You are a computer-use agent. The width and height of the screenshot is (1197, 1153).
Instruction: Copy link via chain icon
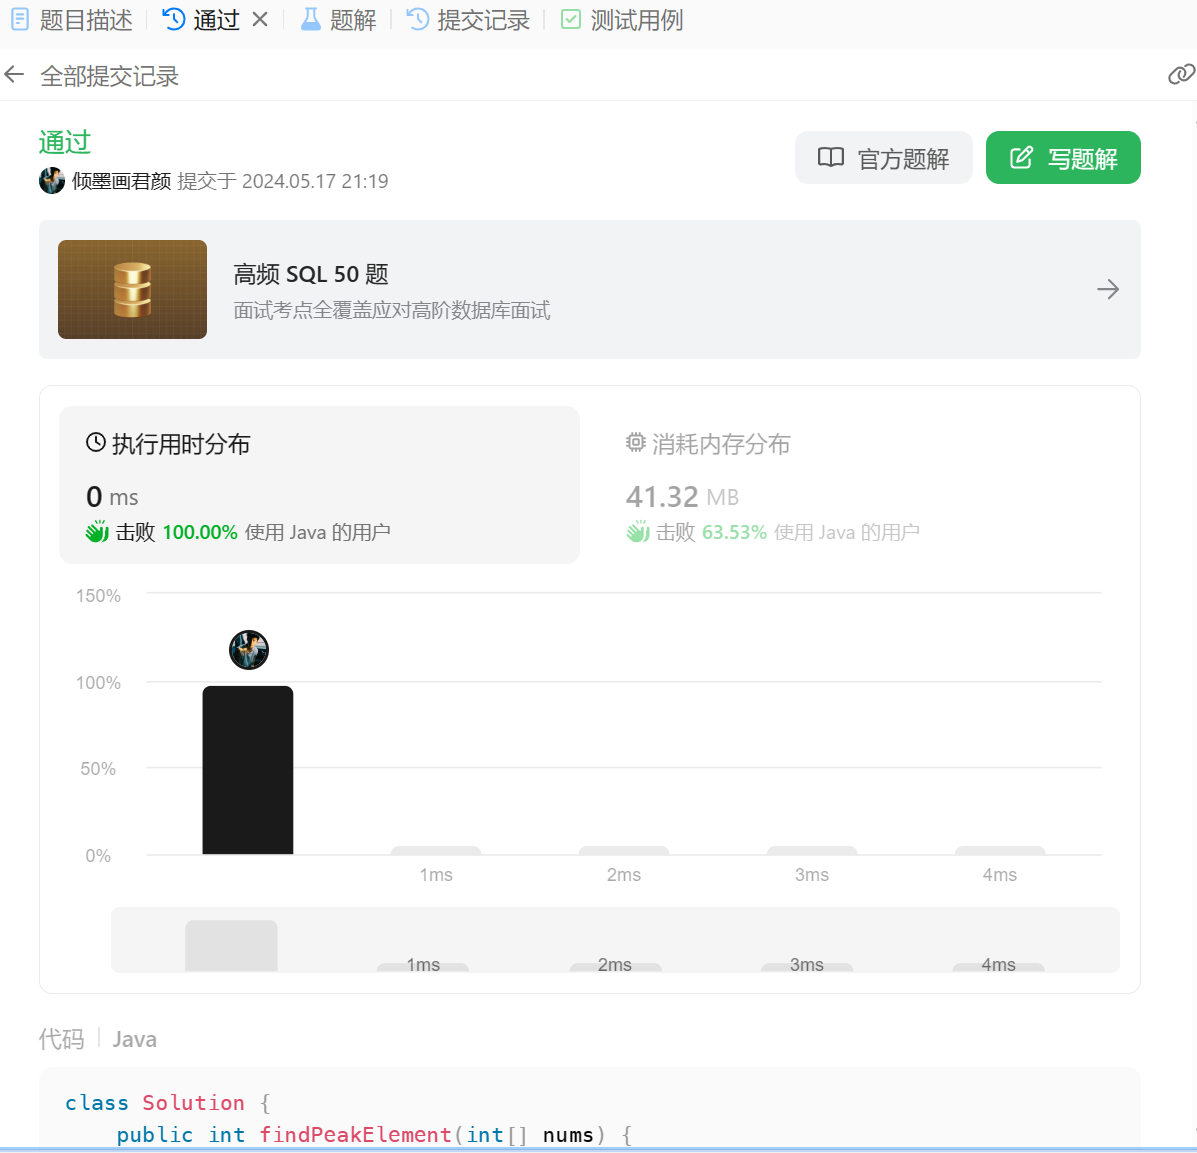(x=1181, y=74)
